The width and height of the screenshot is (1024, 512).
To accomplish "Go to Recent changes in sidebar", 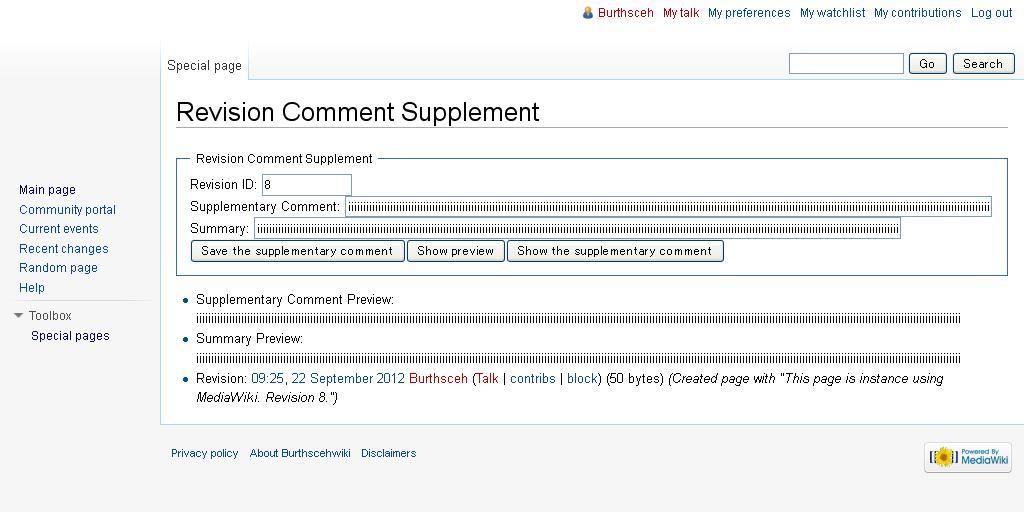I will (x=64, y=248).
